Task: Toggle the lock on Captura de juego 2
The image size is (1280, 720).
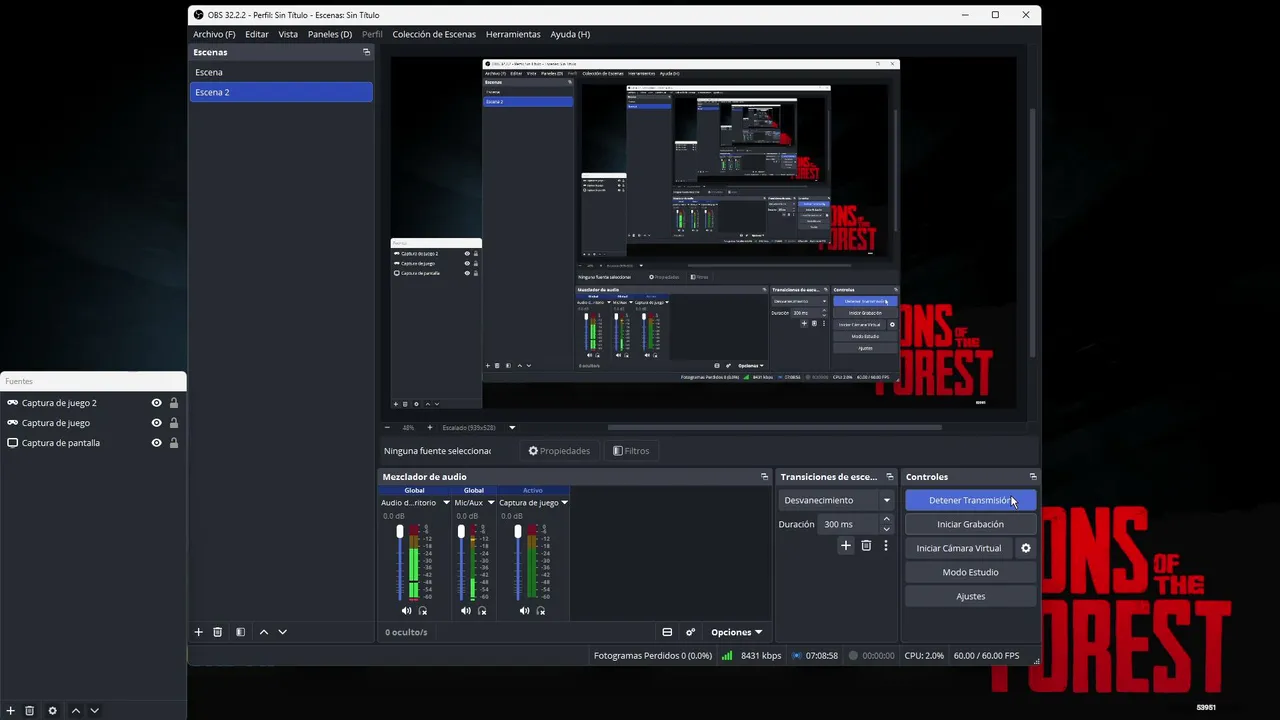Action: tap(174, 403)
